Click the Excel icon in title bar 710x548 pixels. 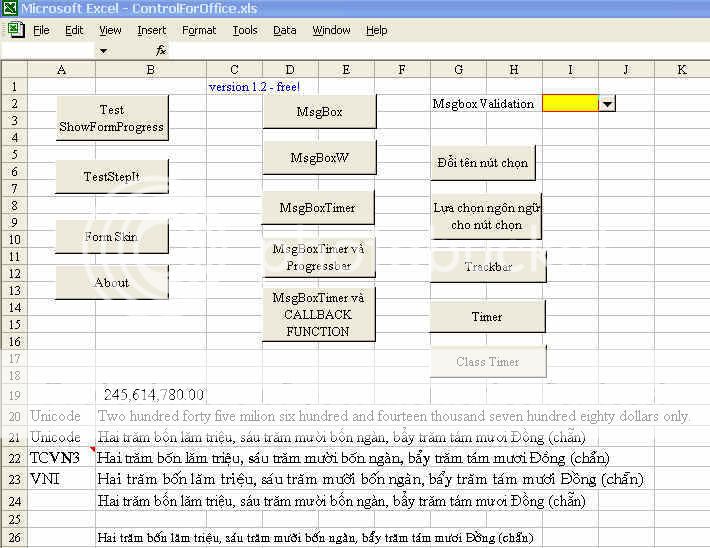pos(10,10)
